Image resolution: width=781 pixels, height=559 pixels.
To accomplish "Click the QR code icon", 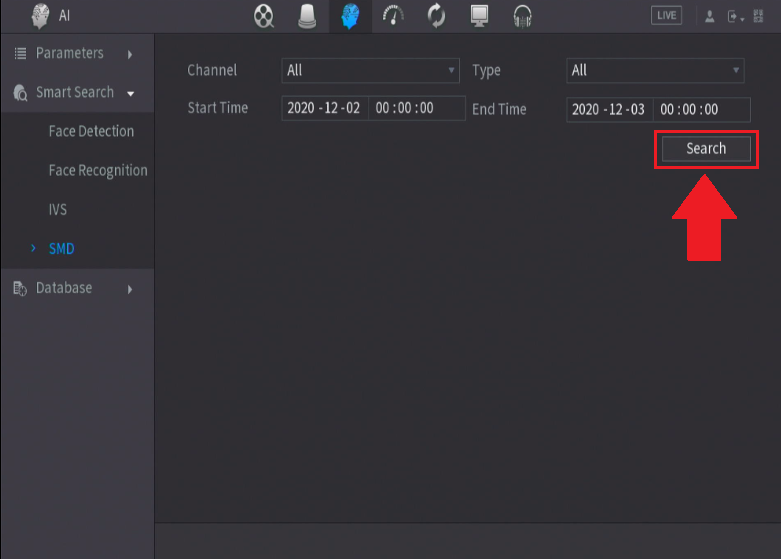I will (758, 16).
